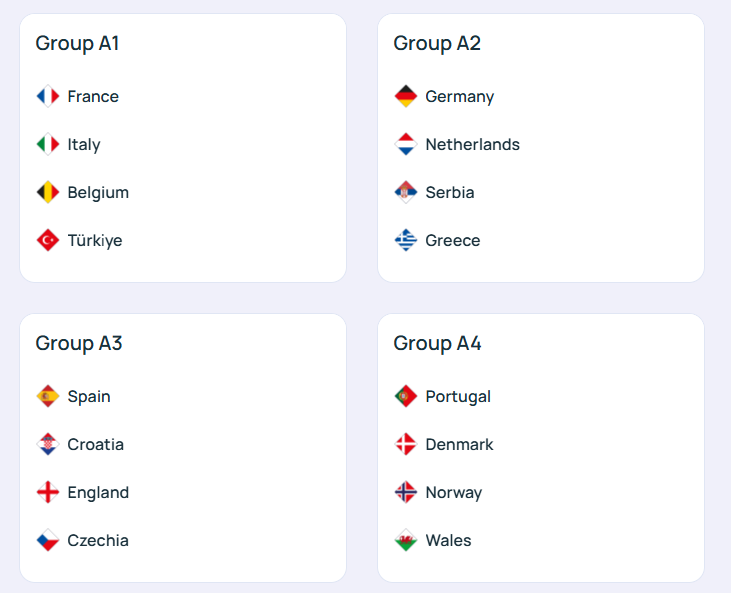Click the Serbia flag icon
The height and width of the screenshot is (593, 731).
[405, 192]
